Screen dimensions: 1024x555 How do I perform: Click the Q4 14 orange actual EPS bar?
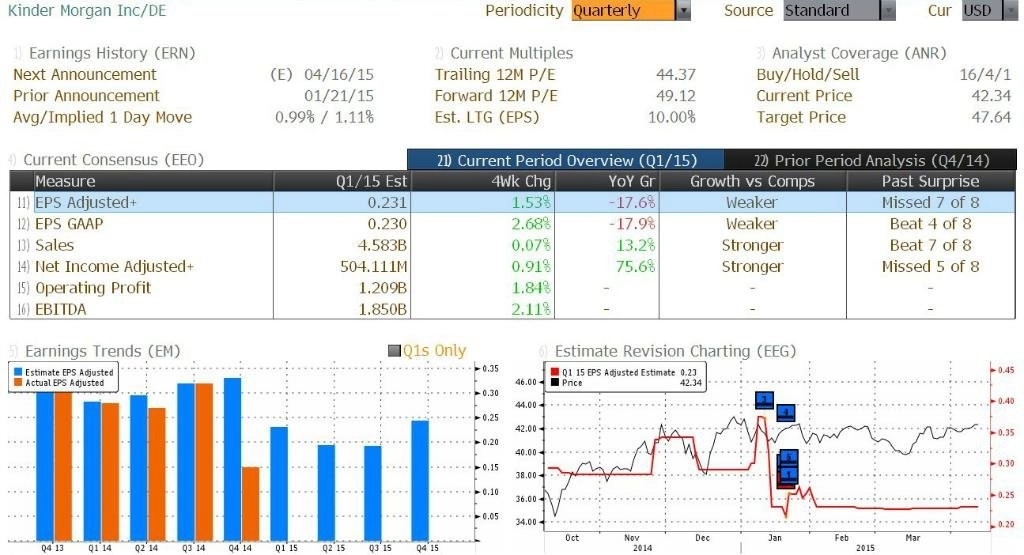click(250, 503)
